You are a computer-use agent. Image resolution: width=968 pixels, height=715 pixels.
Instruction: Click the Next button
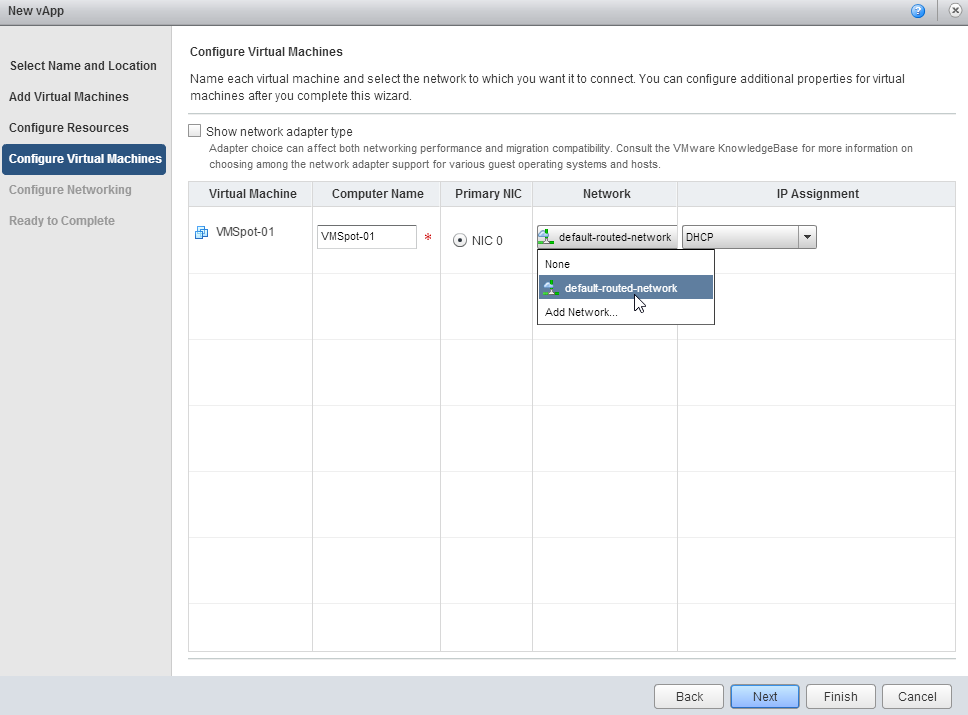[764, 696]
